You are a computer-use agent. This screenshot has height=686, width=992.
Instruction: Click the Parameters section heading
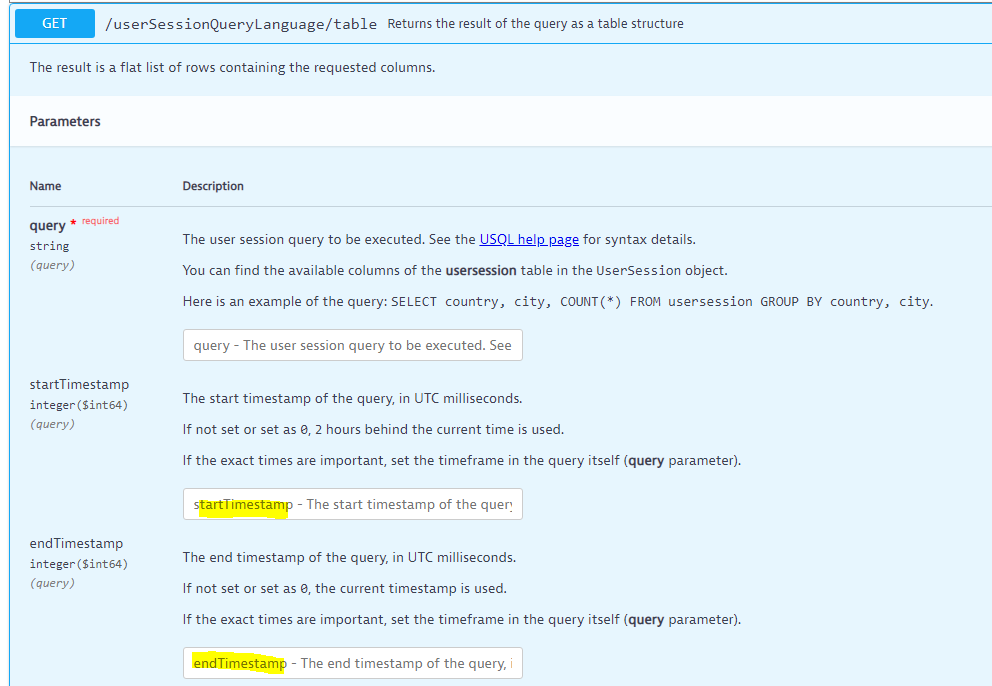(x=65, y=121)
